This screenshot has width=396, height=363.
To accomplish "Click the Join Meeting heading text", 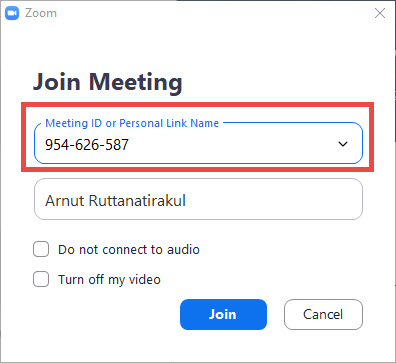I will tap(108, 82).
